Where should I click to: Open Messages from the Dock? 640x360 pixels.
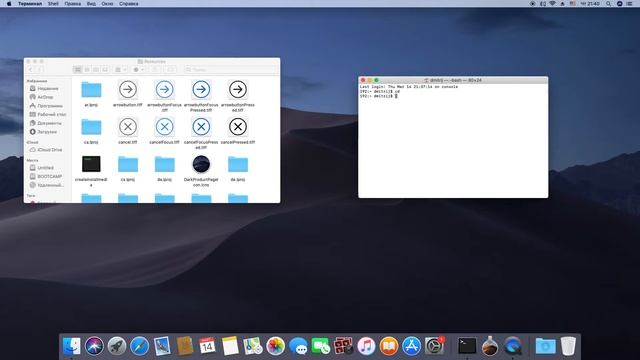[x=298, y=346]
